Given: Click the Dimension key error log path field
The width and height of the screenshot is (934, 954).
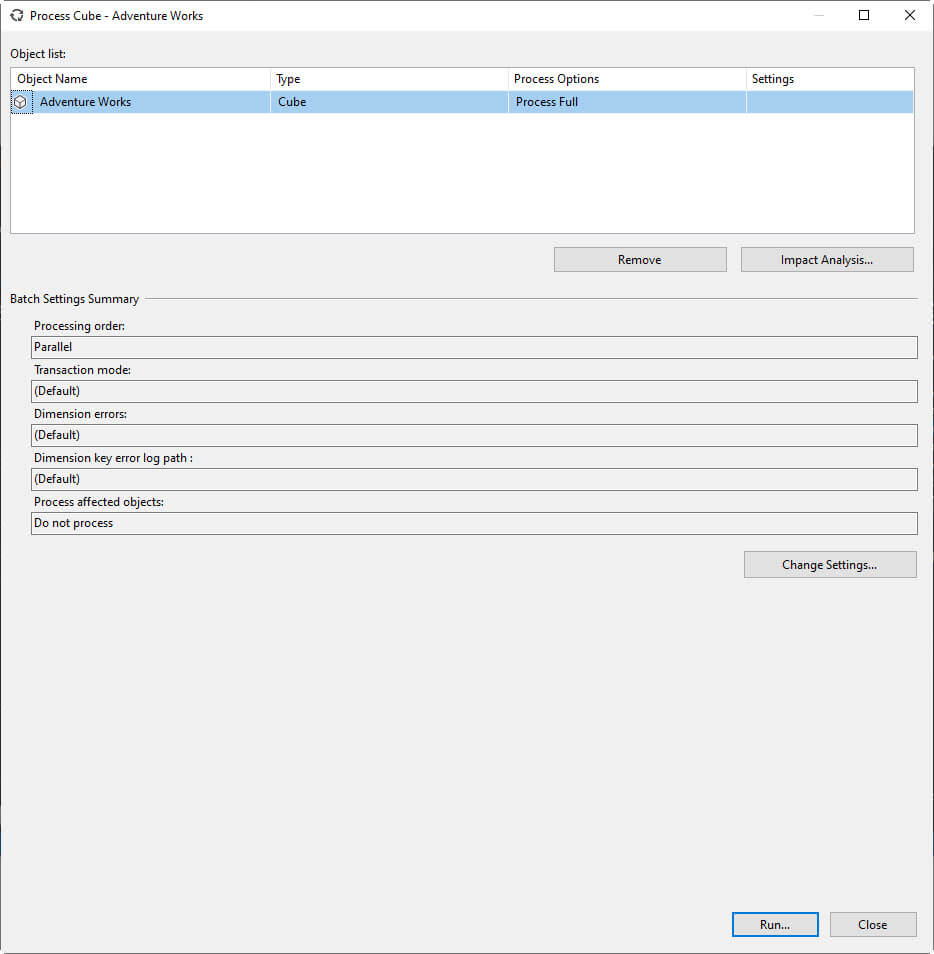Looking at the screenshot, I should tap(474, 479).
